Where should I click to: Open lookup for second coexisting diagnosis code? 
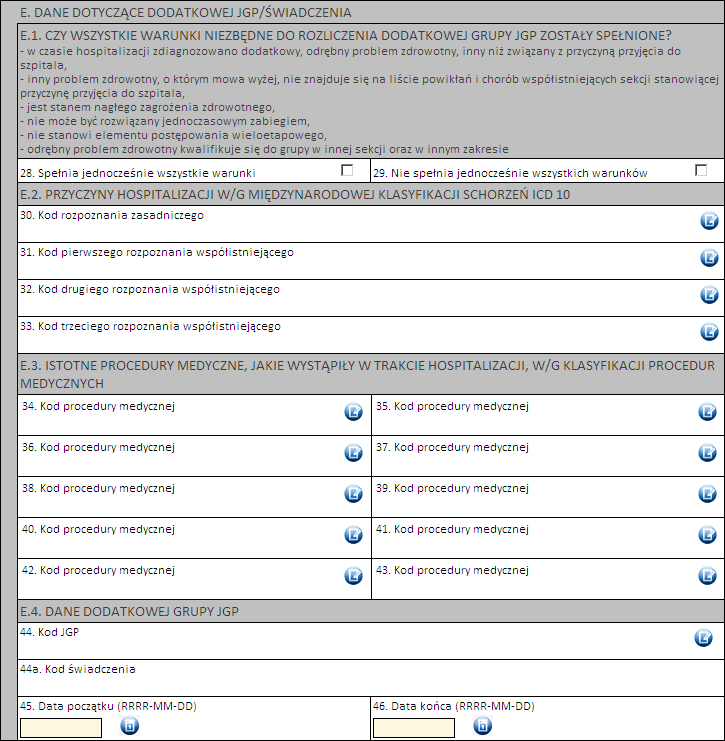(709, 295)
